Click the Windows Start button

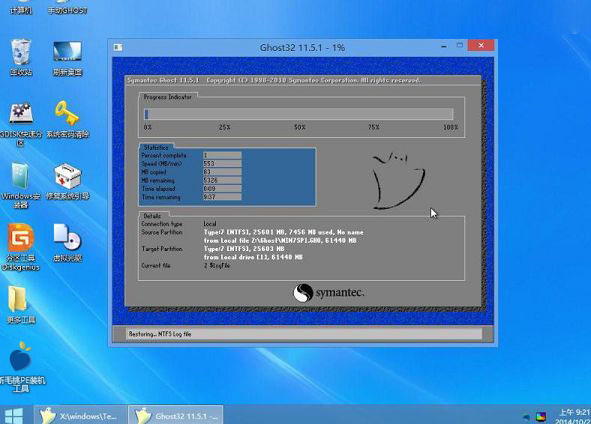pos(14,416)
